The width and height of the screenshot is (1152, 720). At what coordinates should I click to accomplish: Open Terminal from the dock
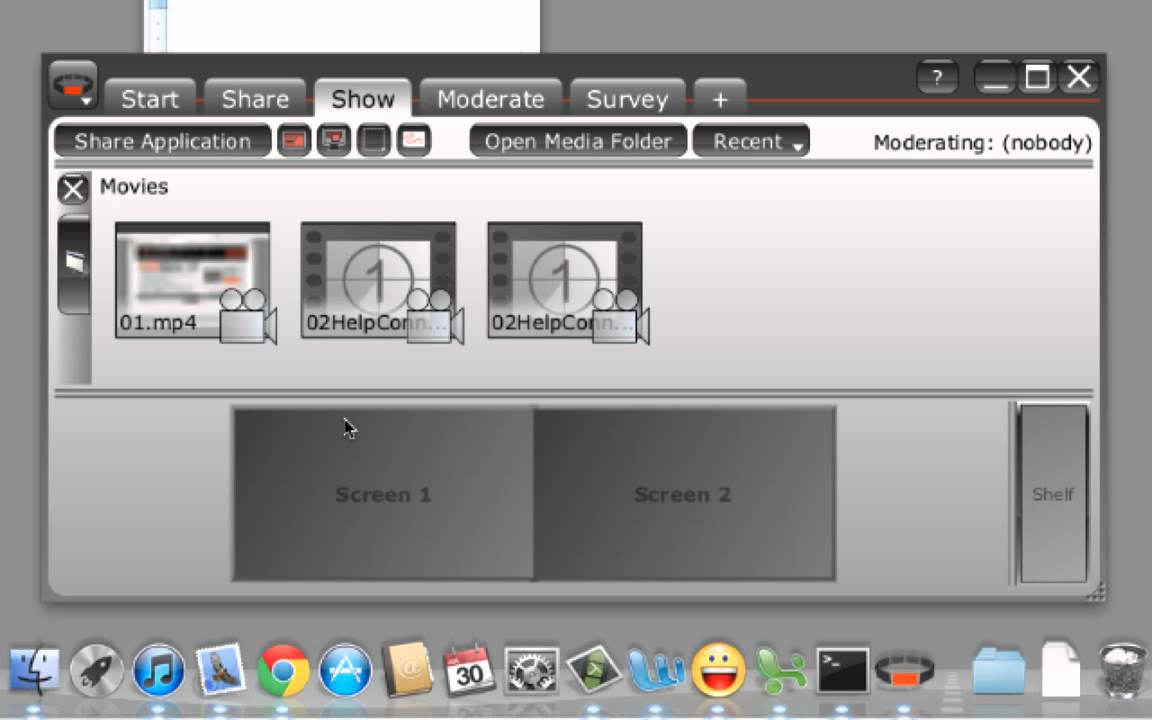(x=843, y=670)
